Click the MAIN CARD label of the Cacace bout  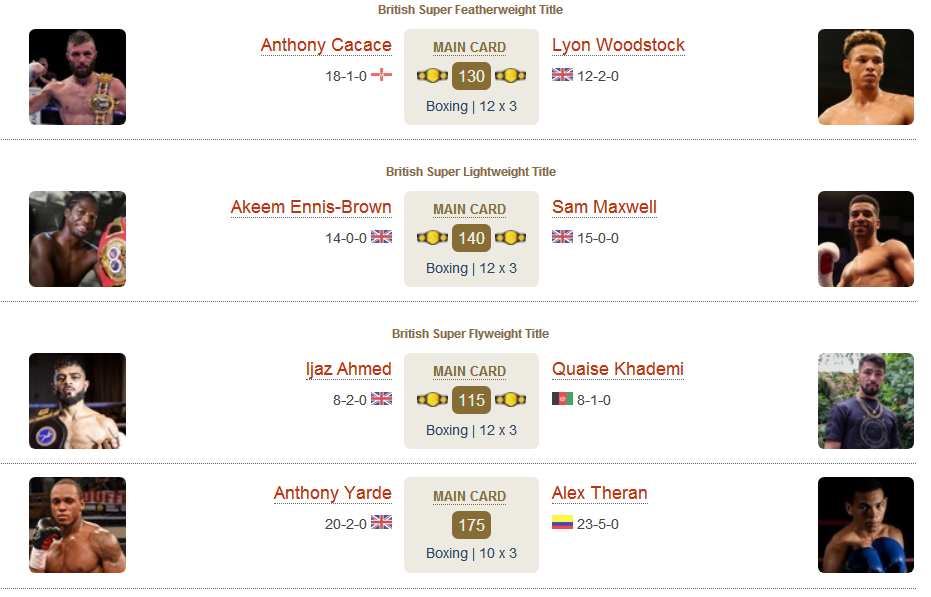tap(470, 48)
